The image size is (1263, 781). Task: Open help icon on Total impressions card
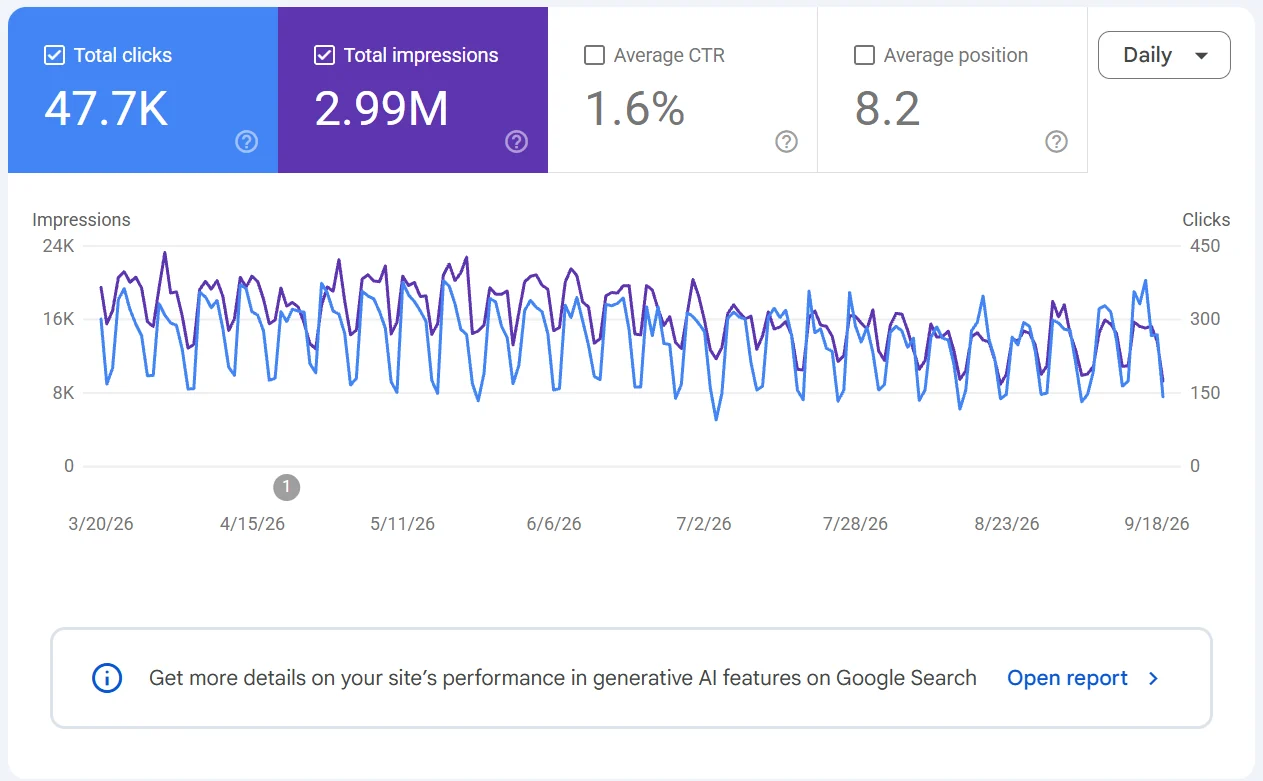click(x=517, y=142)
